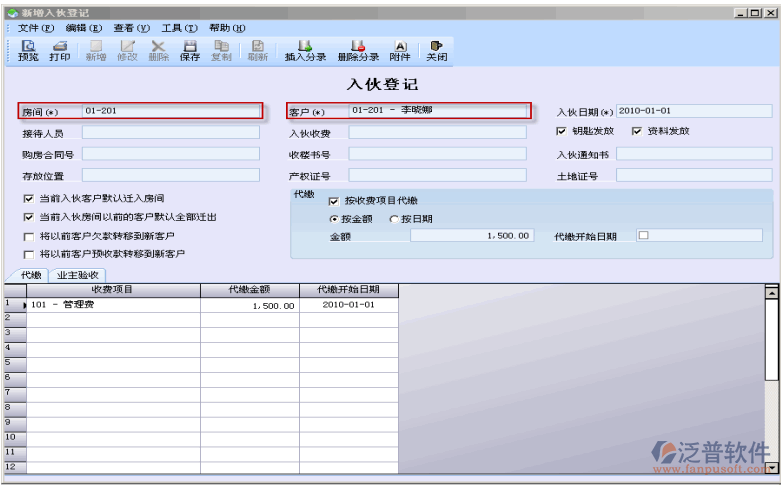The width and height of the screenshot is (781, 485).
Task: Open the 文件 menu
Action: click(35, 28)
